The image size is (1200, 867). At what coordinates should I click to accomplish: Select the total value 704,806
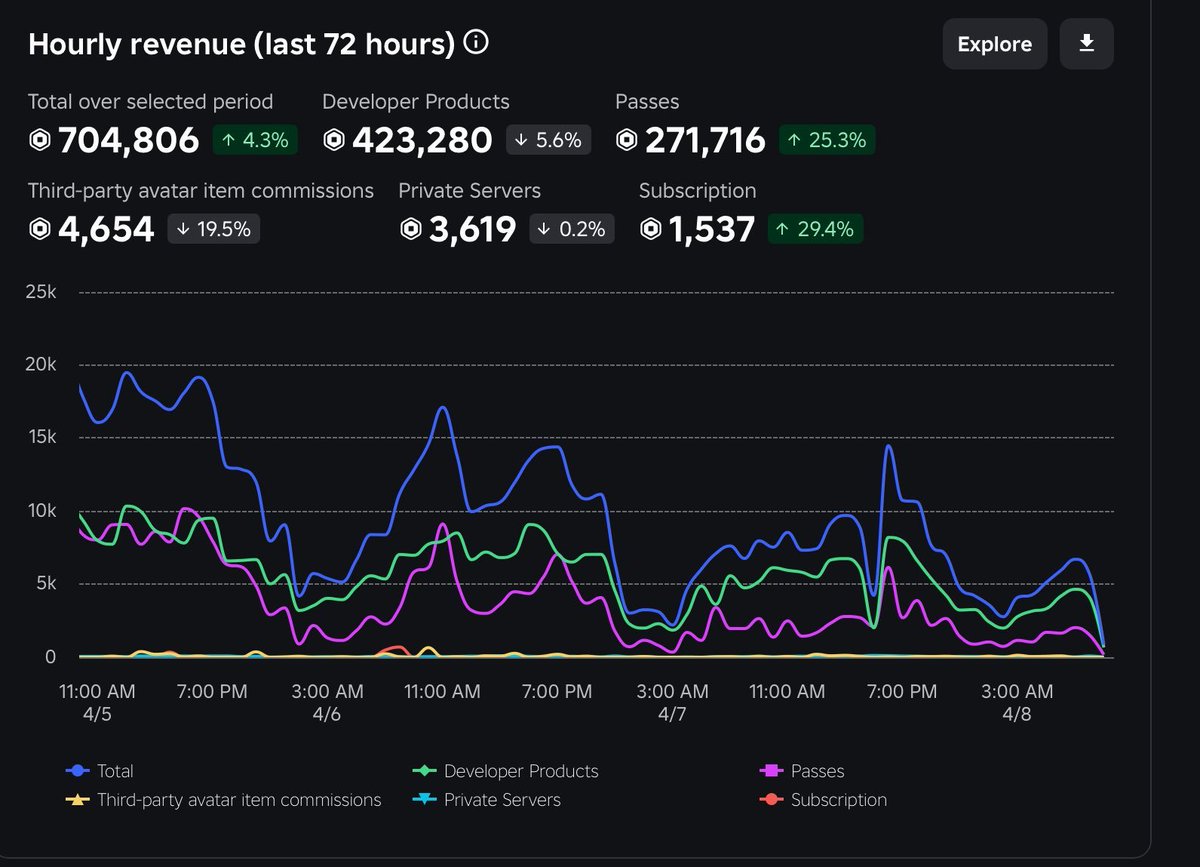129,141
